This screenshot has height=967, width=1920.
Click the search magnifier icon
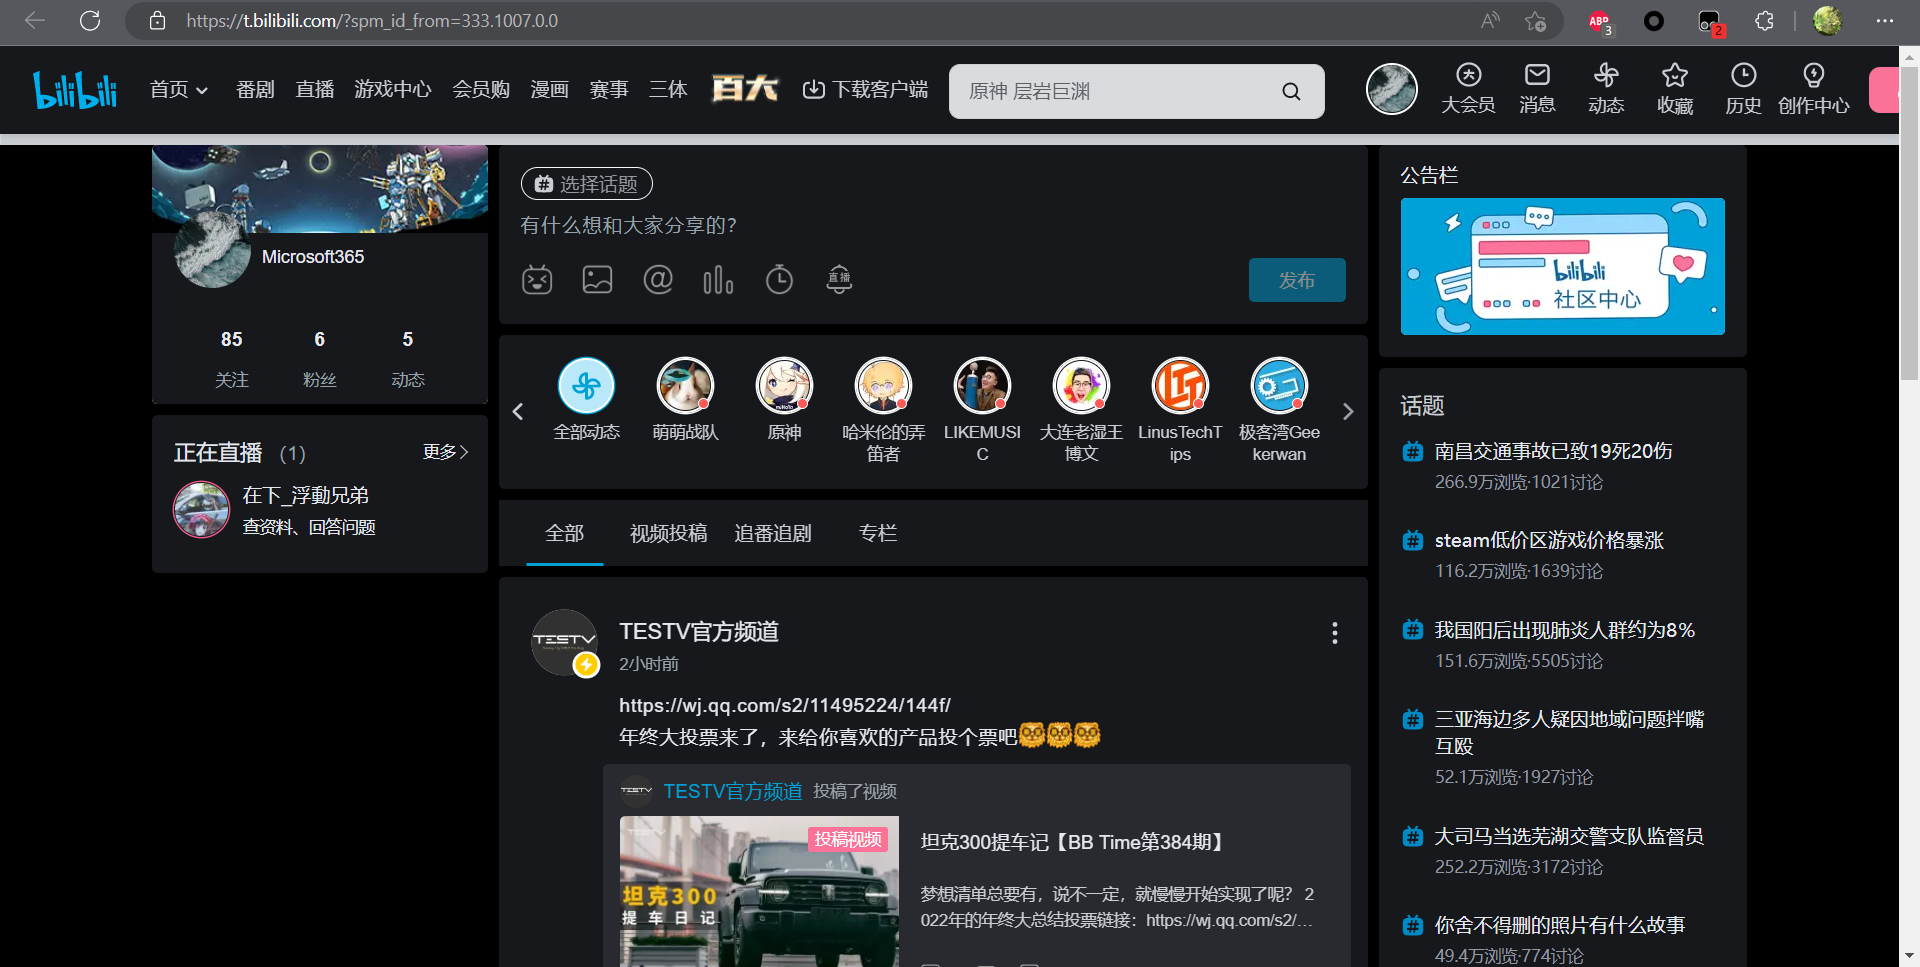coord(1291,91)
